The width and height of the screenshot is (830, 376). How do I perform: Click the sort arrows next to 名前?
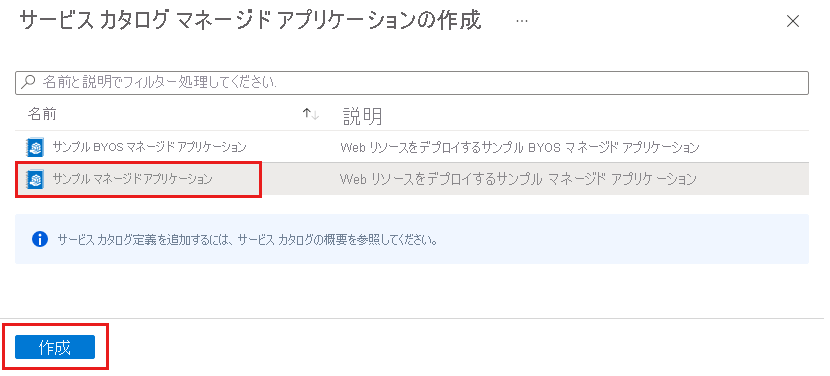pyautogui.click(x=311, y=114)
